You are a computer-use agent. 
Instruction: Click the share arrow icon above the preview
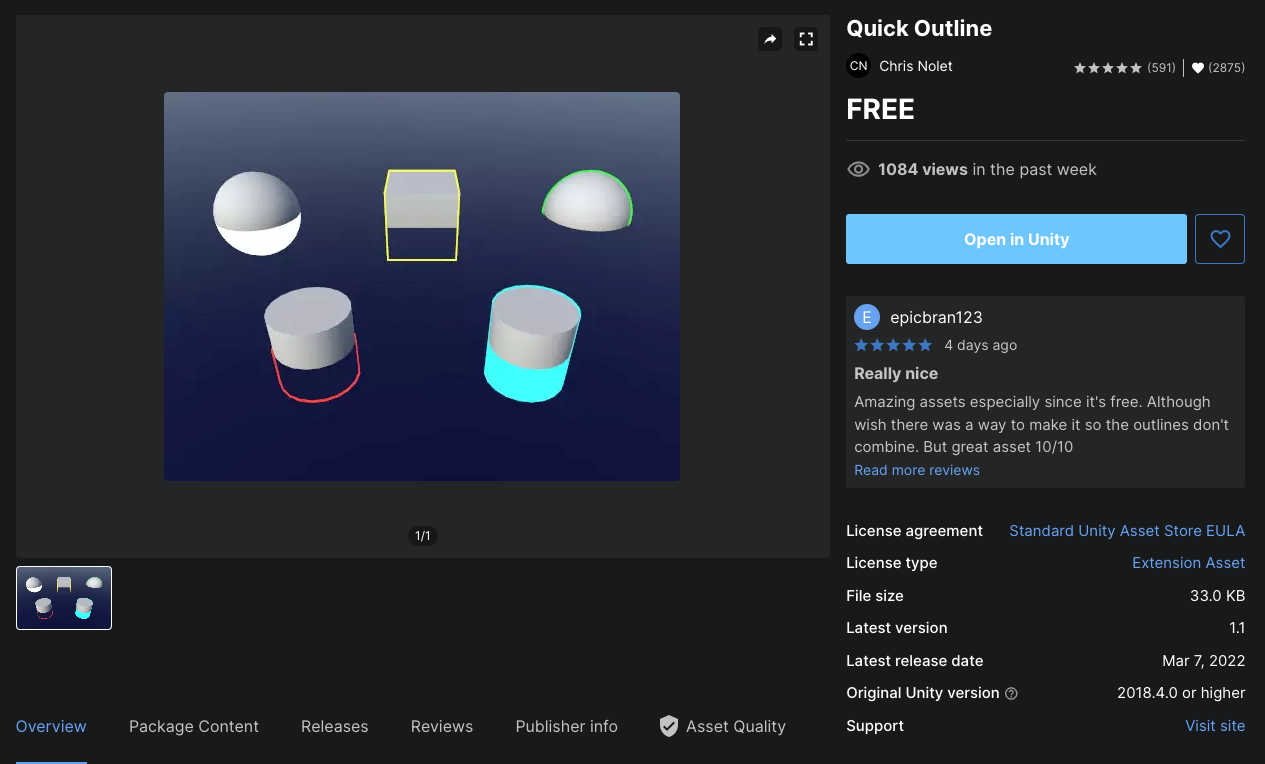[x=769, y=39]
